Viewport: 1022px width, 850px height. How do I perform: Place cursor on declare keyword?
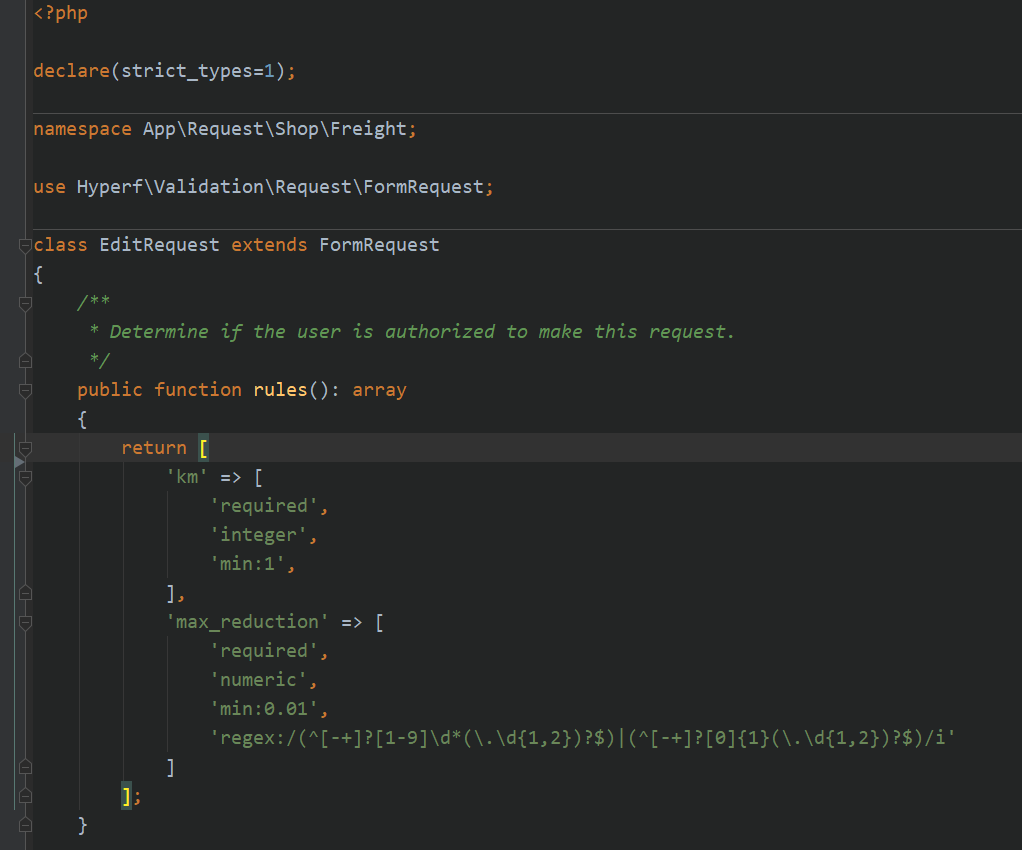(x=72, y=70)
